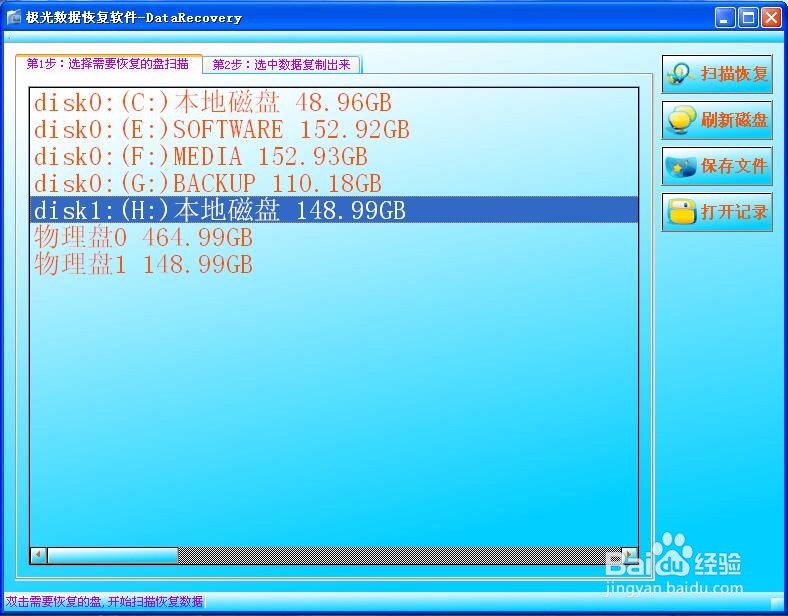The height and width of the screenshot is (616, 788).
Task: Save files using the 保存文件 label
Action: (x=734, y=166)
